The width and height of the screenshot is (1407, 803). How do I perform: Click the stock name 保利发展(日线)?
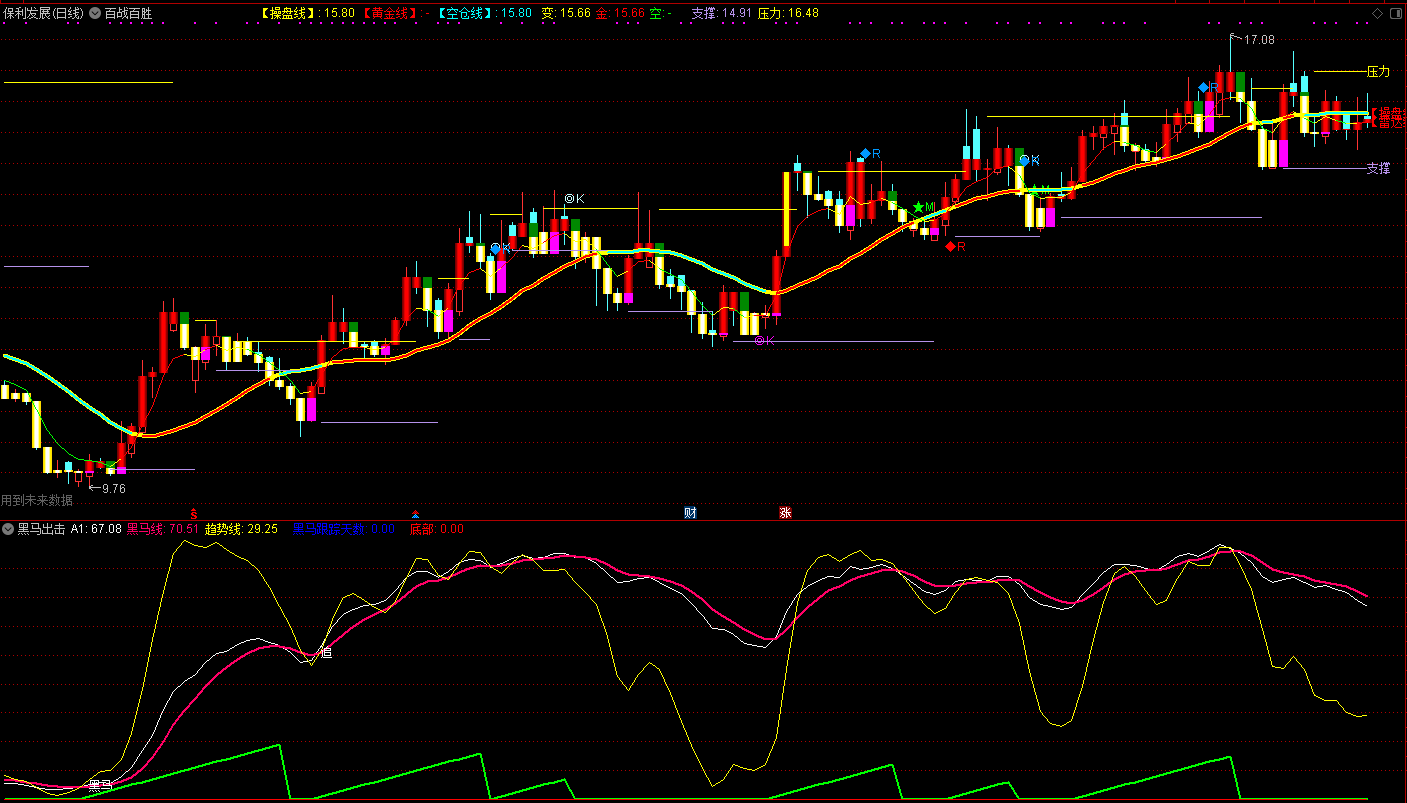click(44, 14)
